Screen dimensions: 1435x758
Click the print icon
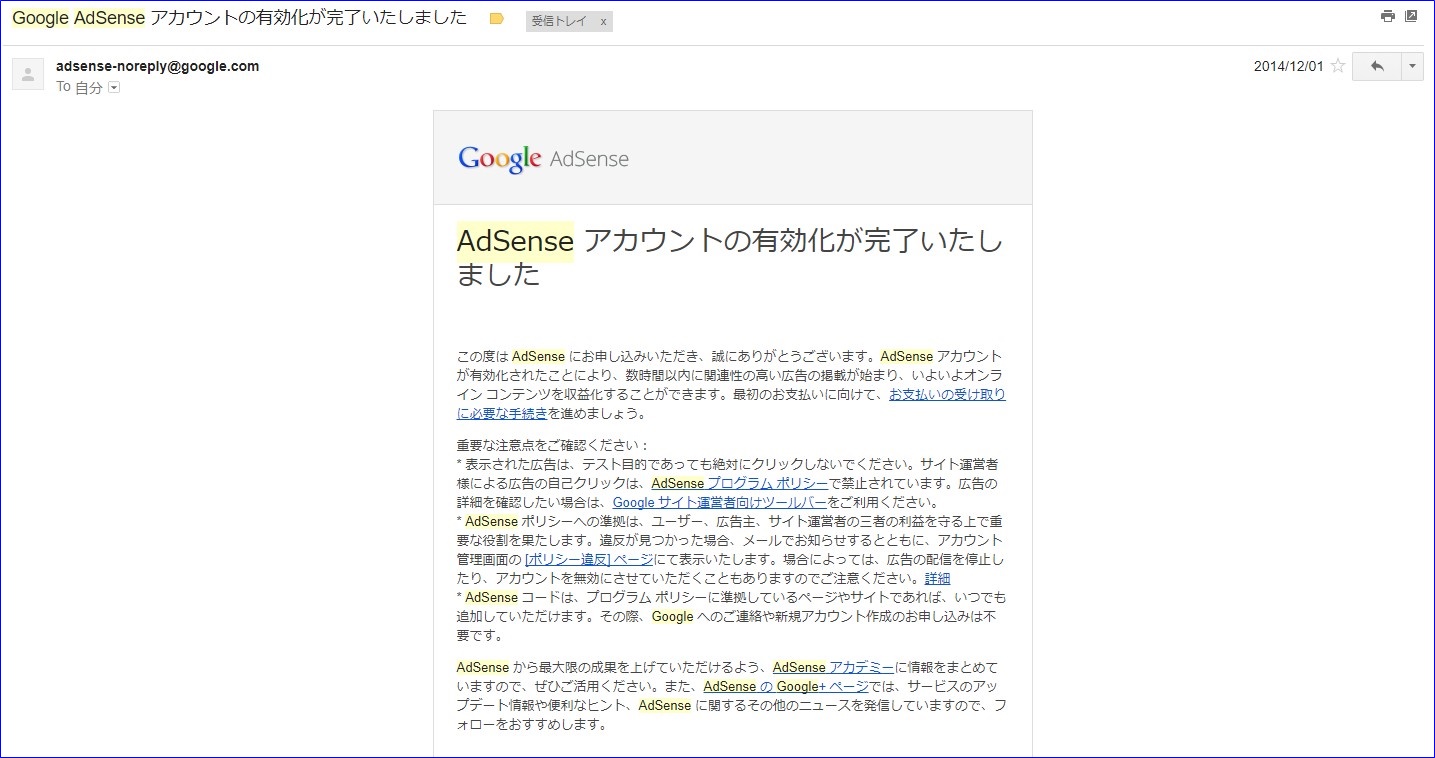click(x=1387, y=16)
